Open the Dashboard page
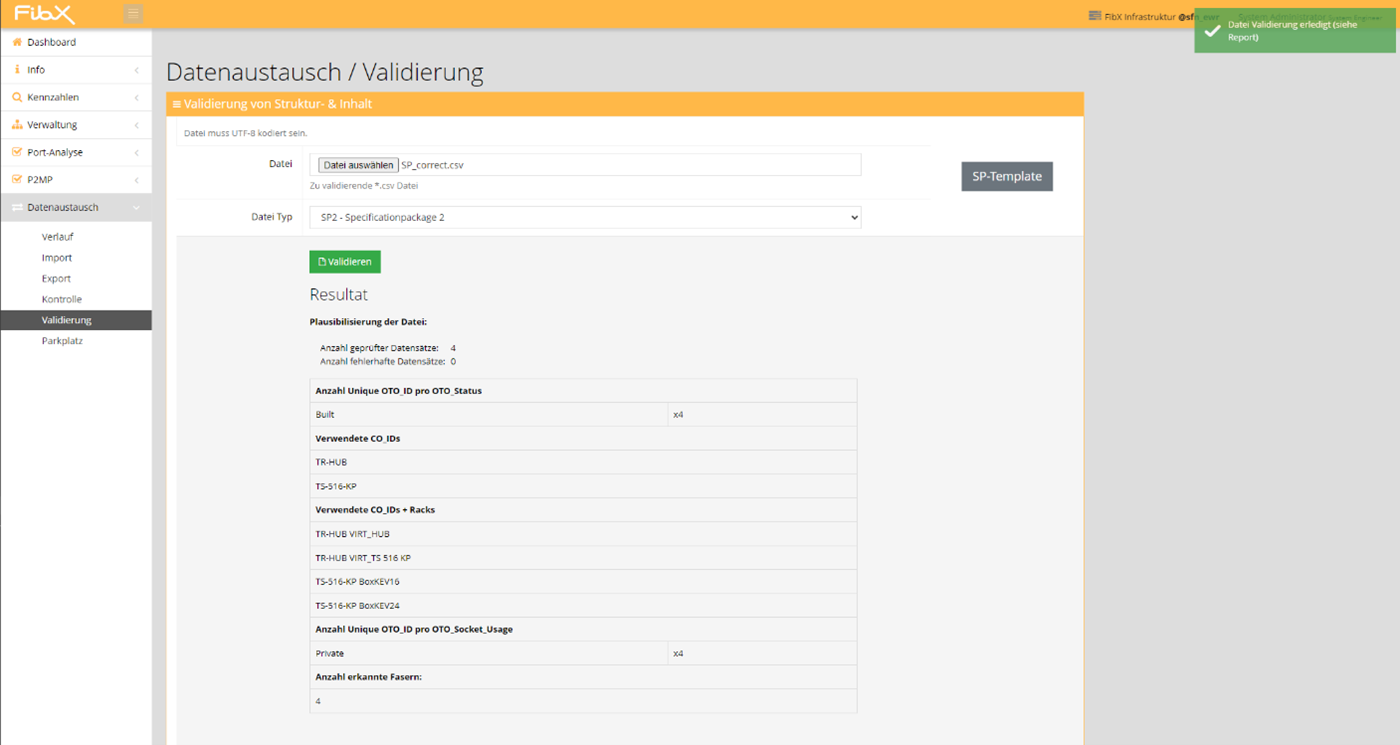 pos(52,42)
